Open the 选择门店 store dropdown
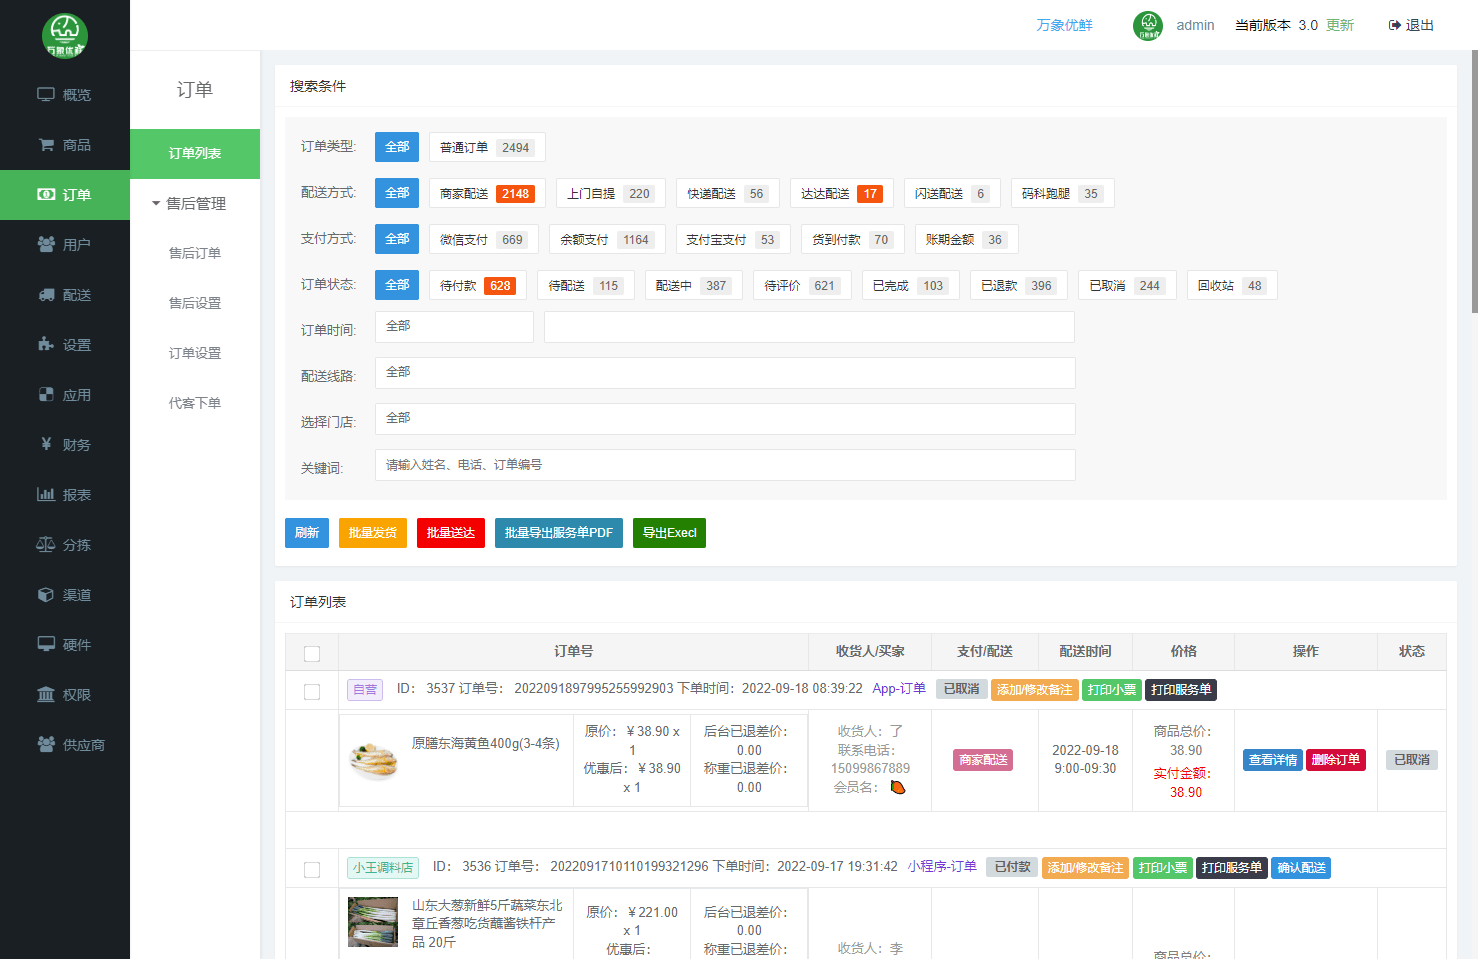The width and height of the screenshot is (1478, 959). click(x=724, y=419)
